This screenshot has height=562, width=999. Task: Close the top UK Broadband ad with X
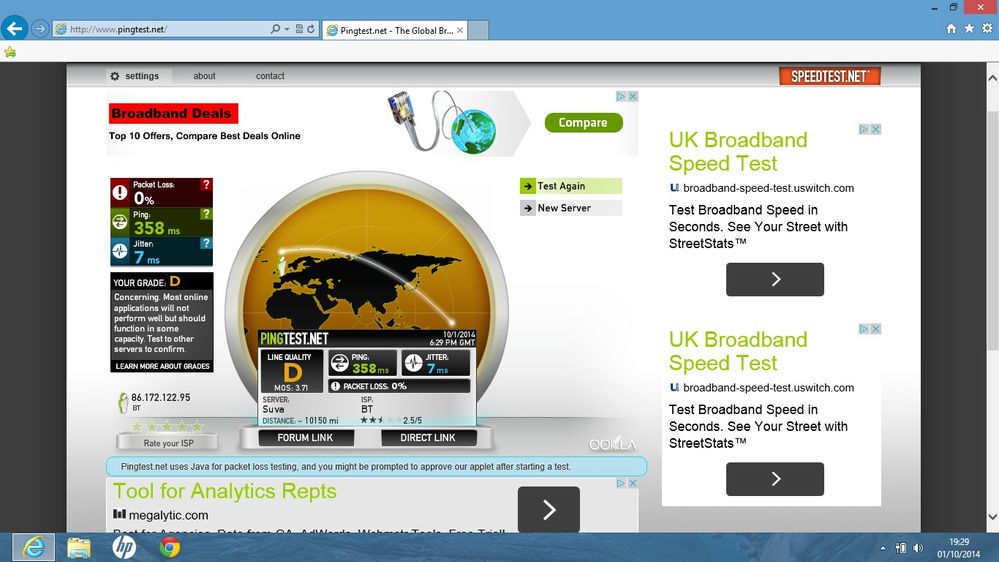876,129
